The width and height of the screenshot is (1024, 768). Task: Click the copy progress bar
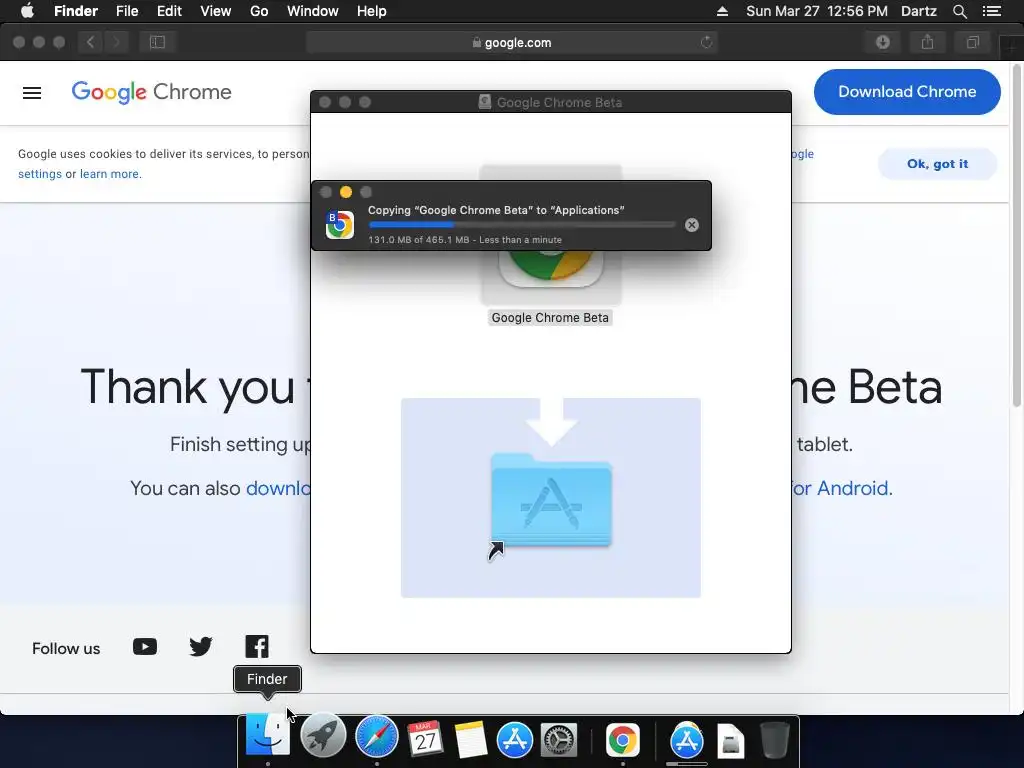522,225
